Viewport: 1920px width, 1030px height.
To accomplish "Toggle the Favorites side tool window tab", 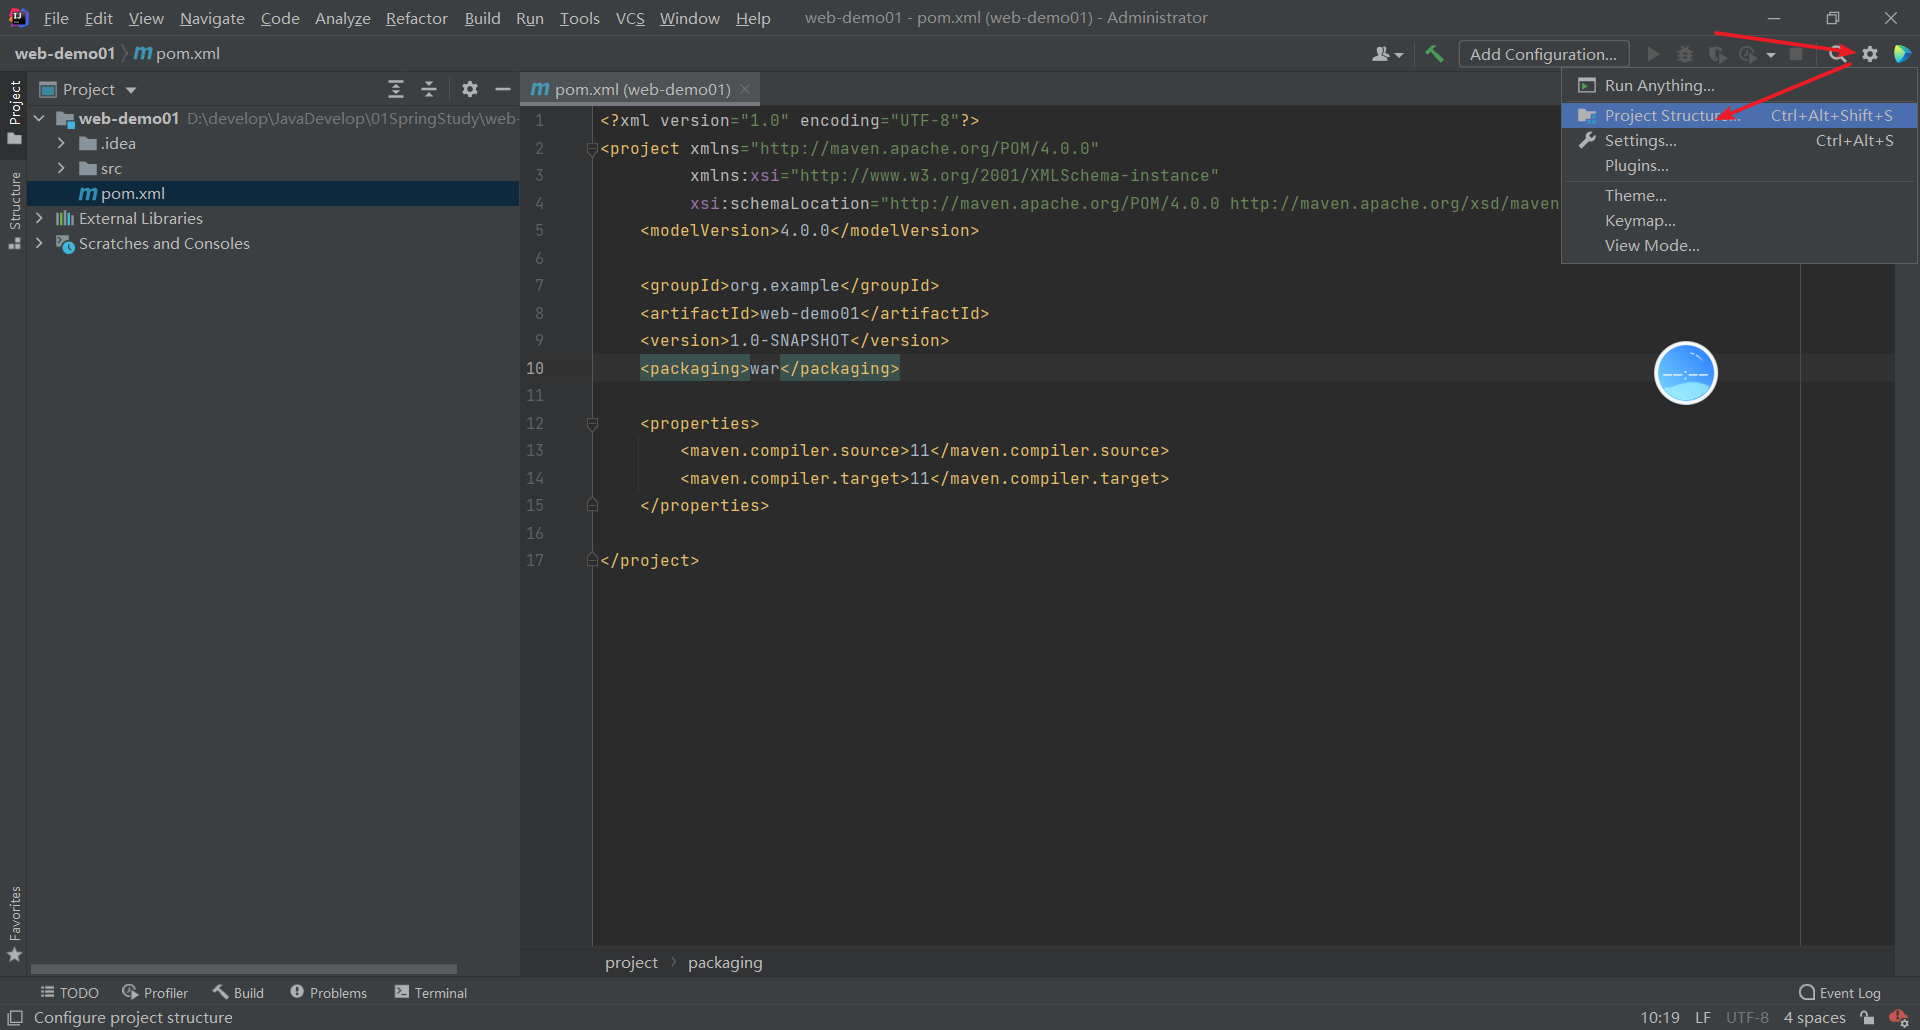I will pyautogui.click(x=14, y=924).
